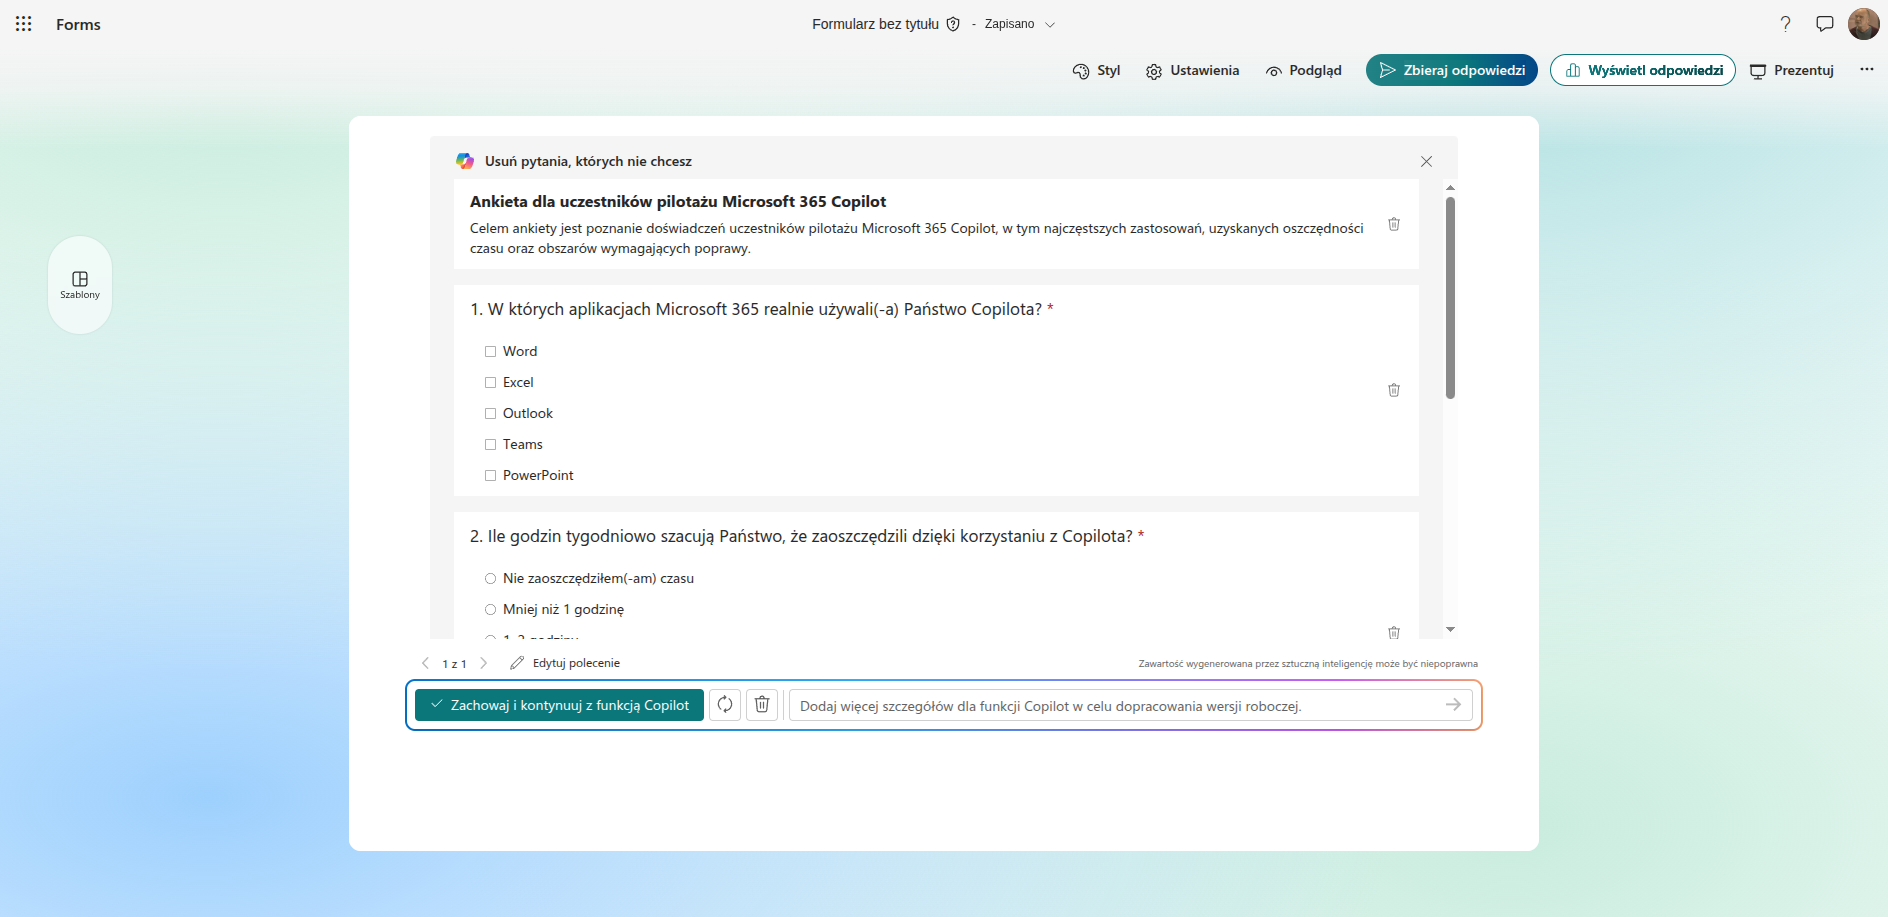Click Edytuj polecenie link
Image resolution: width=1888 pixels, height=917 pixels.
point(565,663)
